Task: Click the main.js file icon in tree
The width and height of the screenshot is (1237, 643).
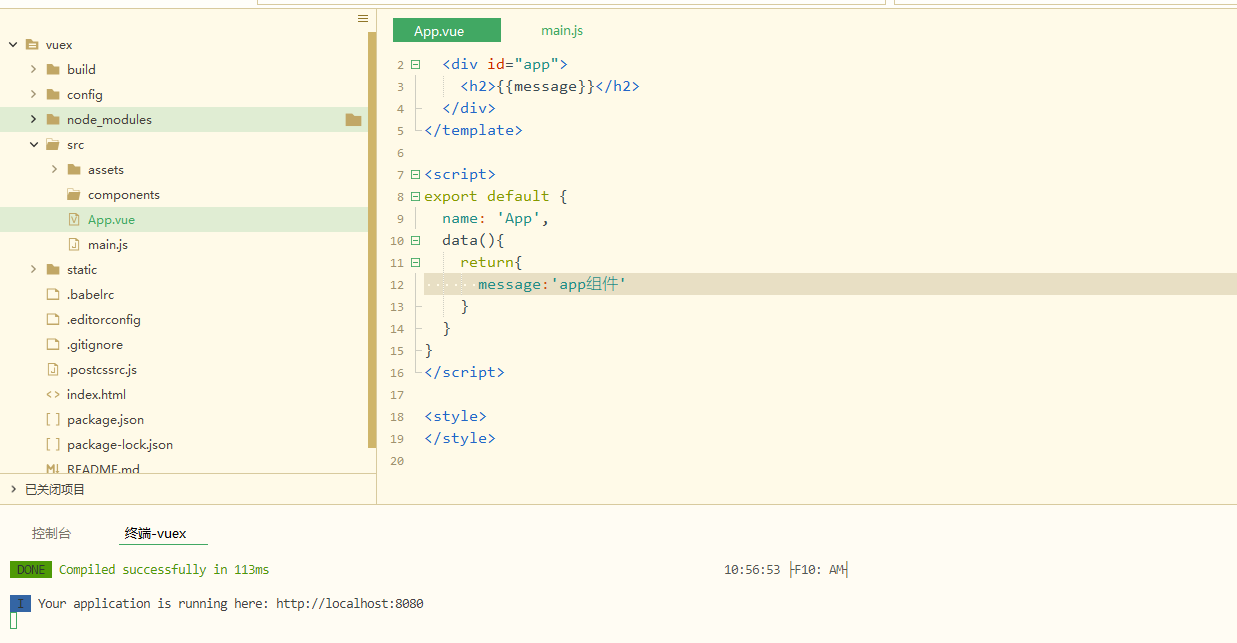Action: pyautogui.click(x=74, y=244)
